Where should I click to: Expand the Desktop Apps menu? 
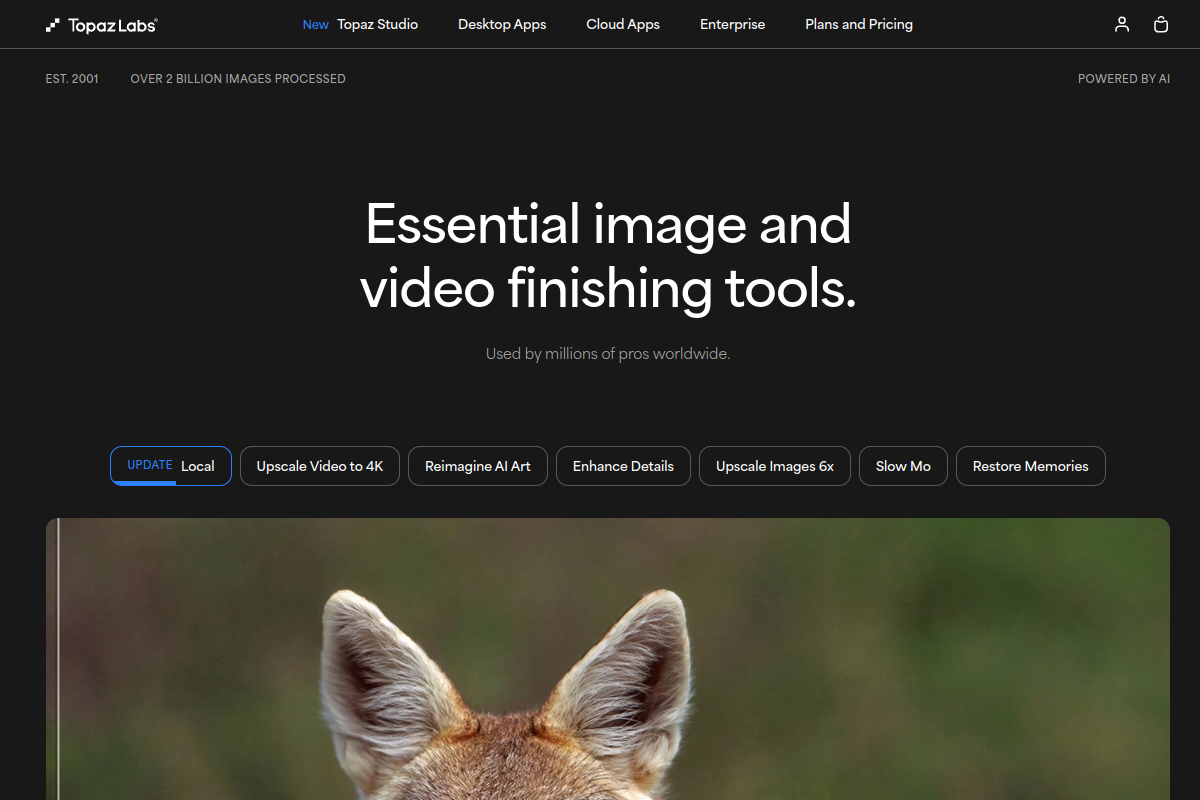(502, 24)
